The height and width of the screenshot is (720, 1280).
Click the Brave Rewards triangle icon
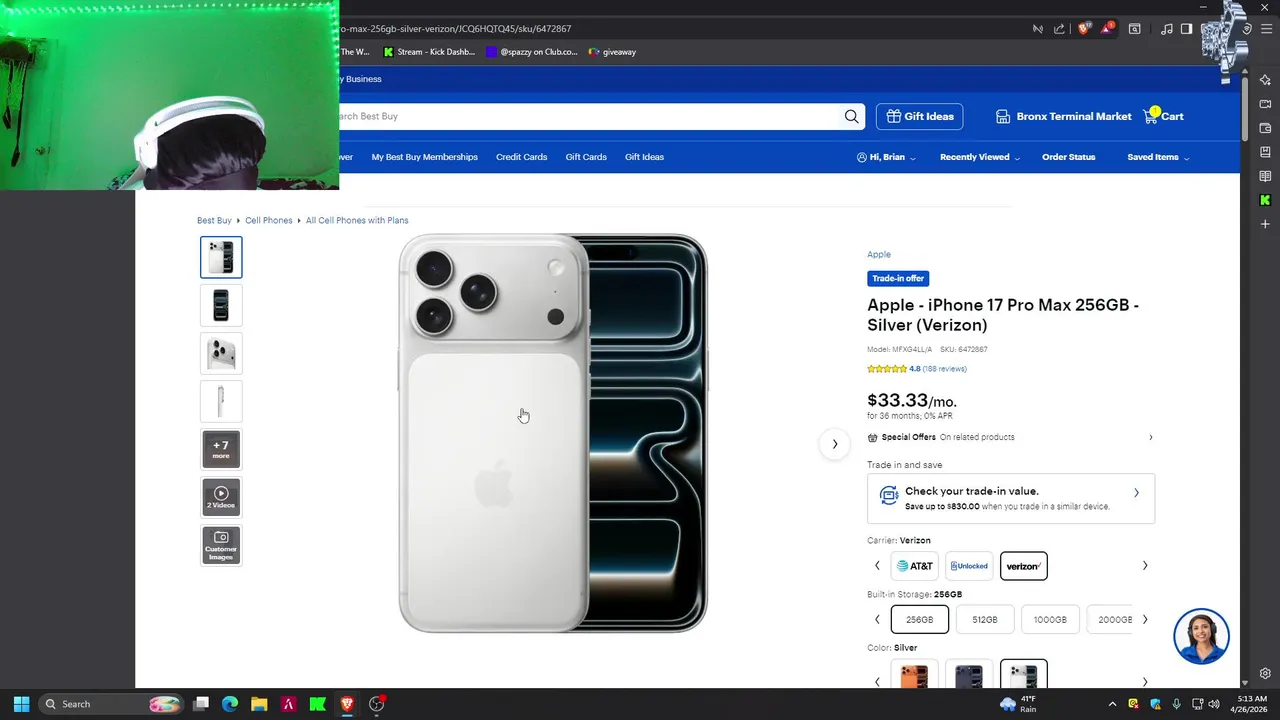(1107, 29)
